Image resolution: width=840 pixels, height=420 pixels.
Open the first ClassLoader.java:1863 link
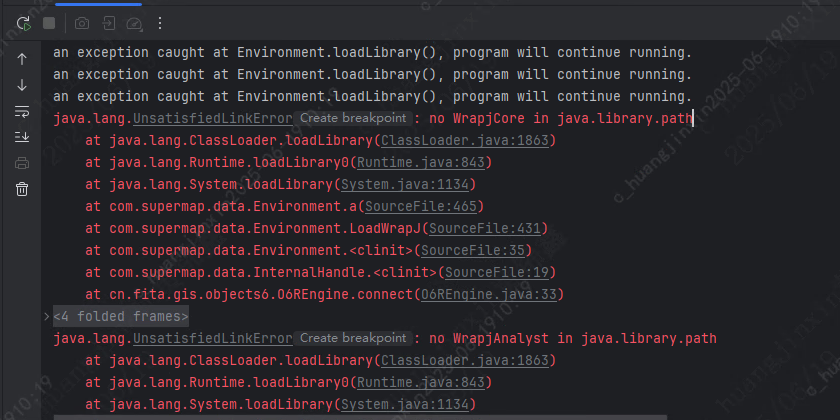pos(465,140)
